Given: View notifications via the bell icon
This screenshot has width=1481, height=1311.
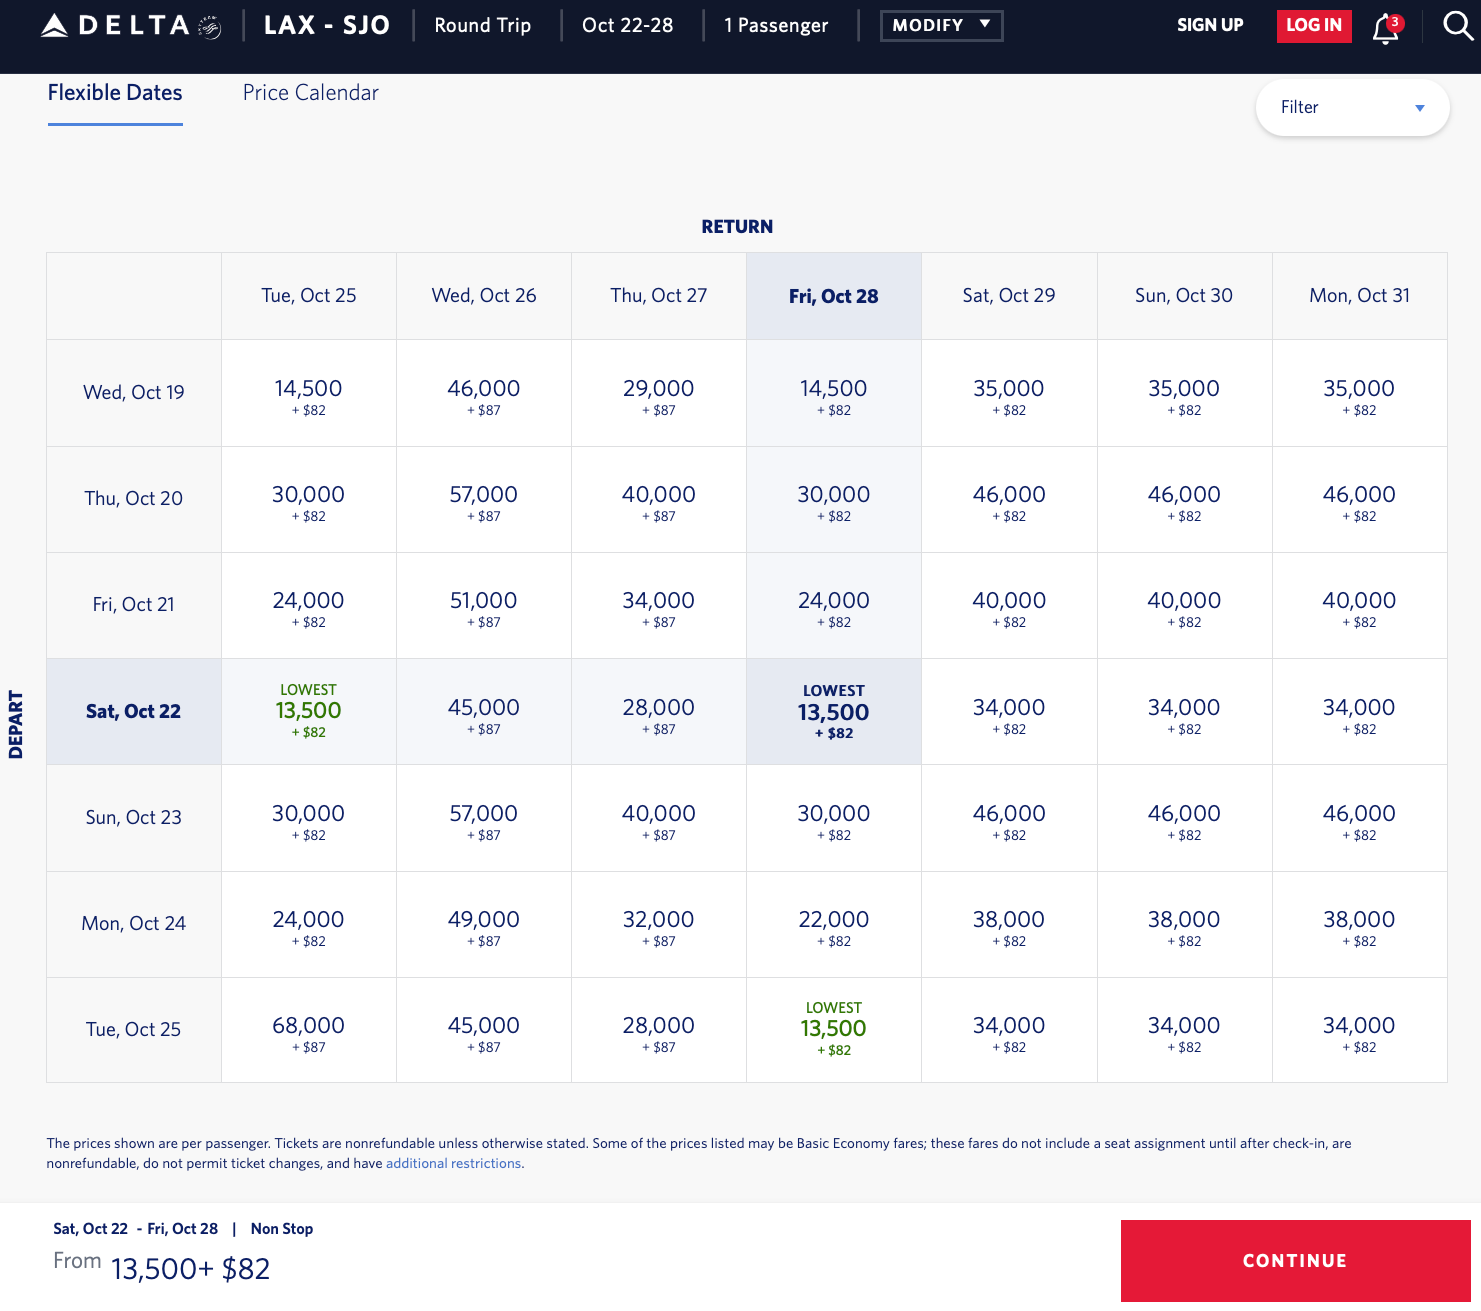Looking at the screenshot, I should click(x=1385, y=28).
